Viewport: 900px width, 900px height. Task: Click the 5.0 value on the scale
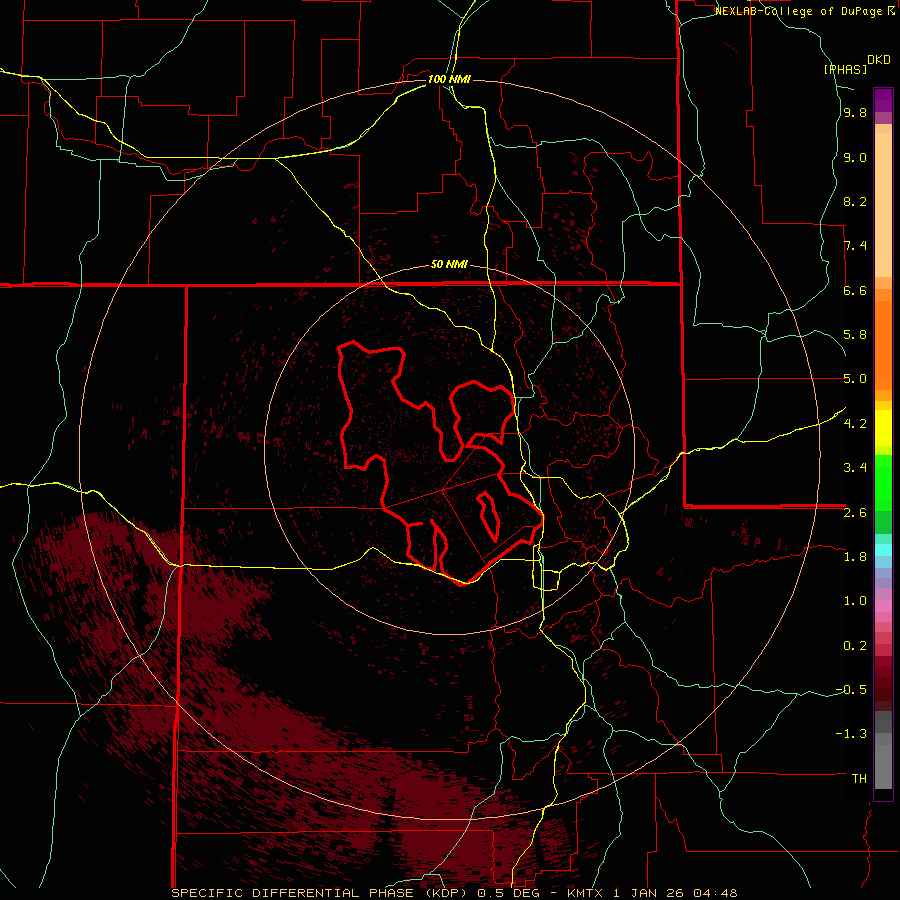tap(855, 379)
